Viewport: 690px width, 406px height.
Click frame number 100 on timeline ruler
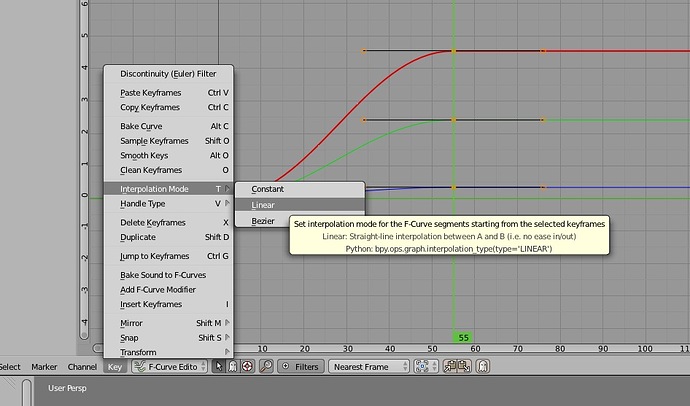(645, 349)
